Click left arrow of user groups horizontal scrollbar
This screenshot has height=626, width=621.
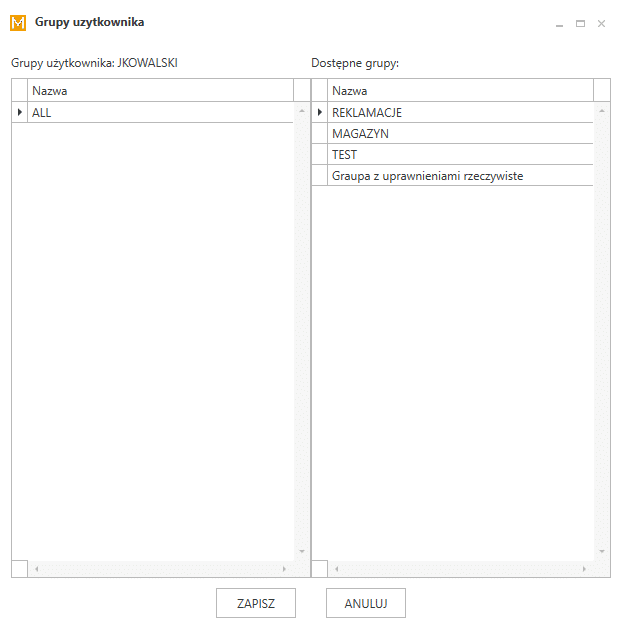coord(36,569)
